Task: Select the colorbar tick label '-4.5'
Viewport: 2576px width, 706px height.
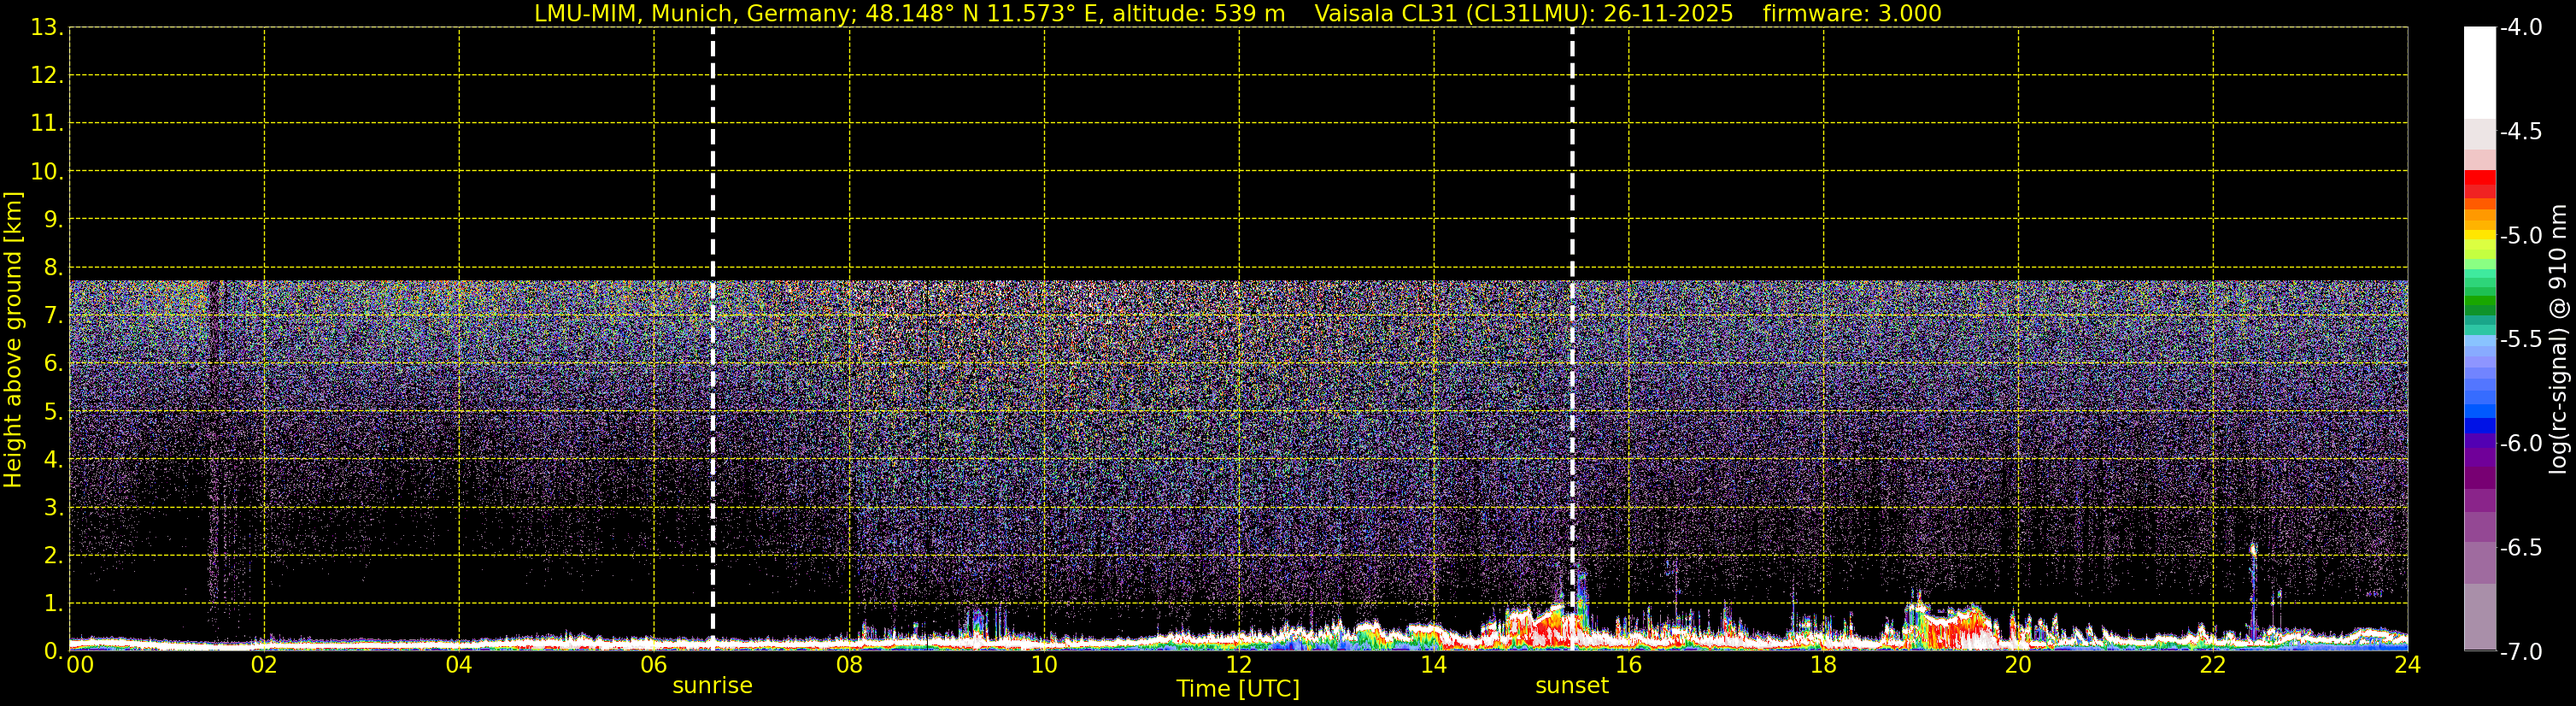Action: pyautogui.click(x=2521, y=131)
